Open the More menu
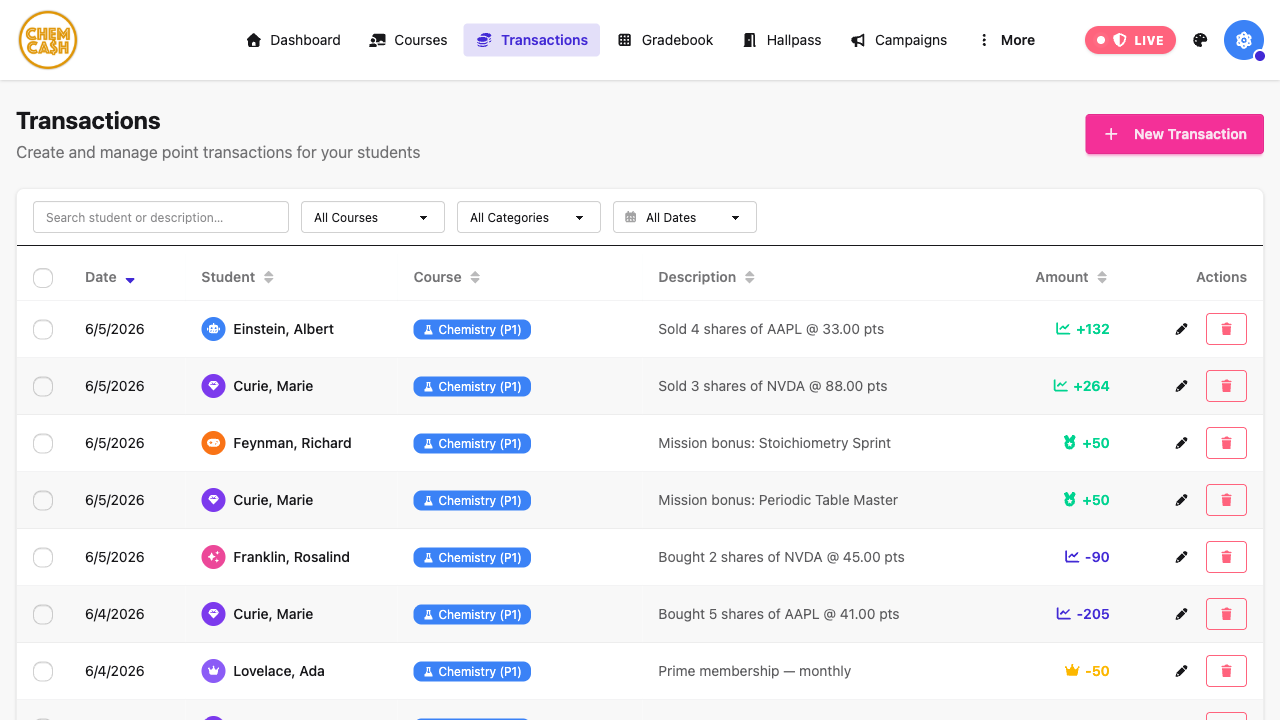The height and width of the screenshot is (720, 1280). pos(1006,40)
